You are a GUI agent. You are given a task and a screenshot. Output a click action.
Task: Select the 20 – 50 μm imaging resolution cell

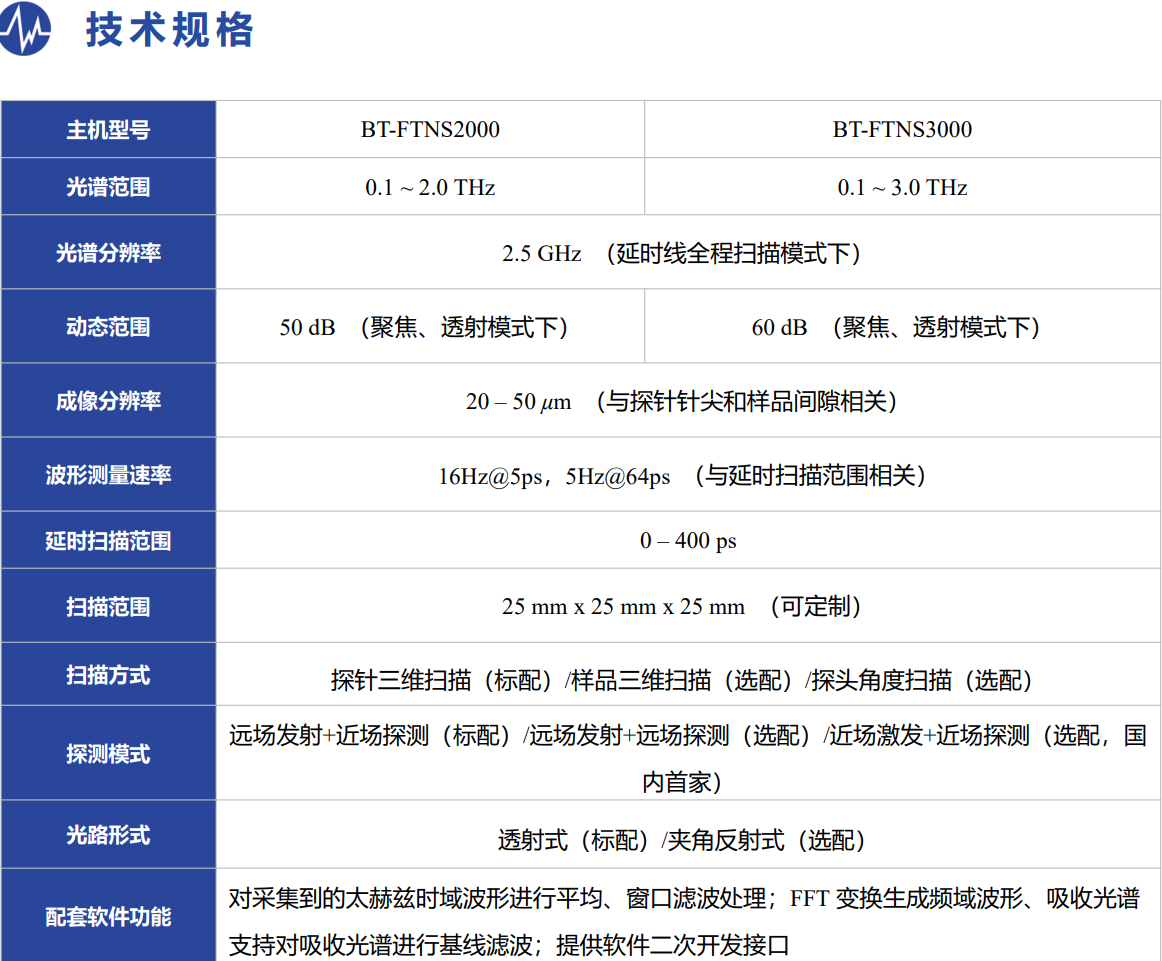point(688,401)
